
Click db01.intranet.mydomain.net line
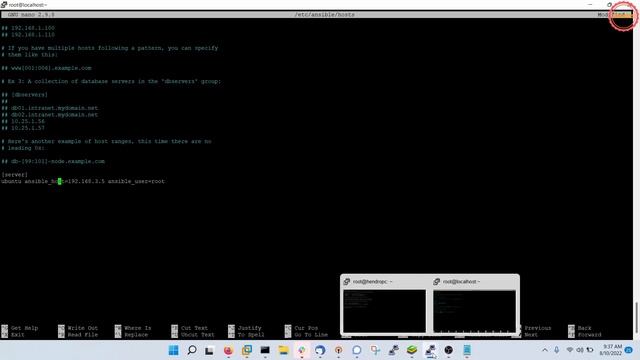50,108
